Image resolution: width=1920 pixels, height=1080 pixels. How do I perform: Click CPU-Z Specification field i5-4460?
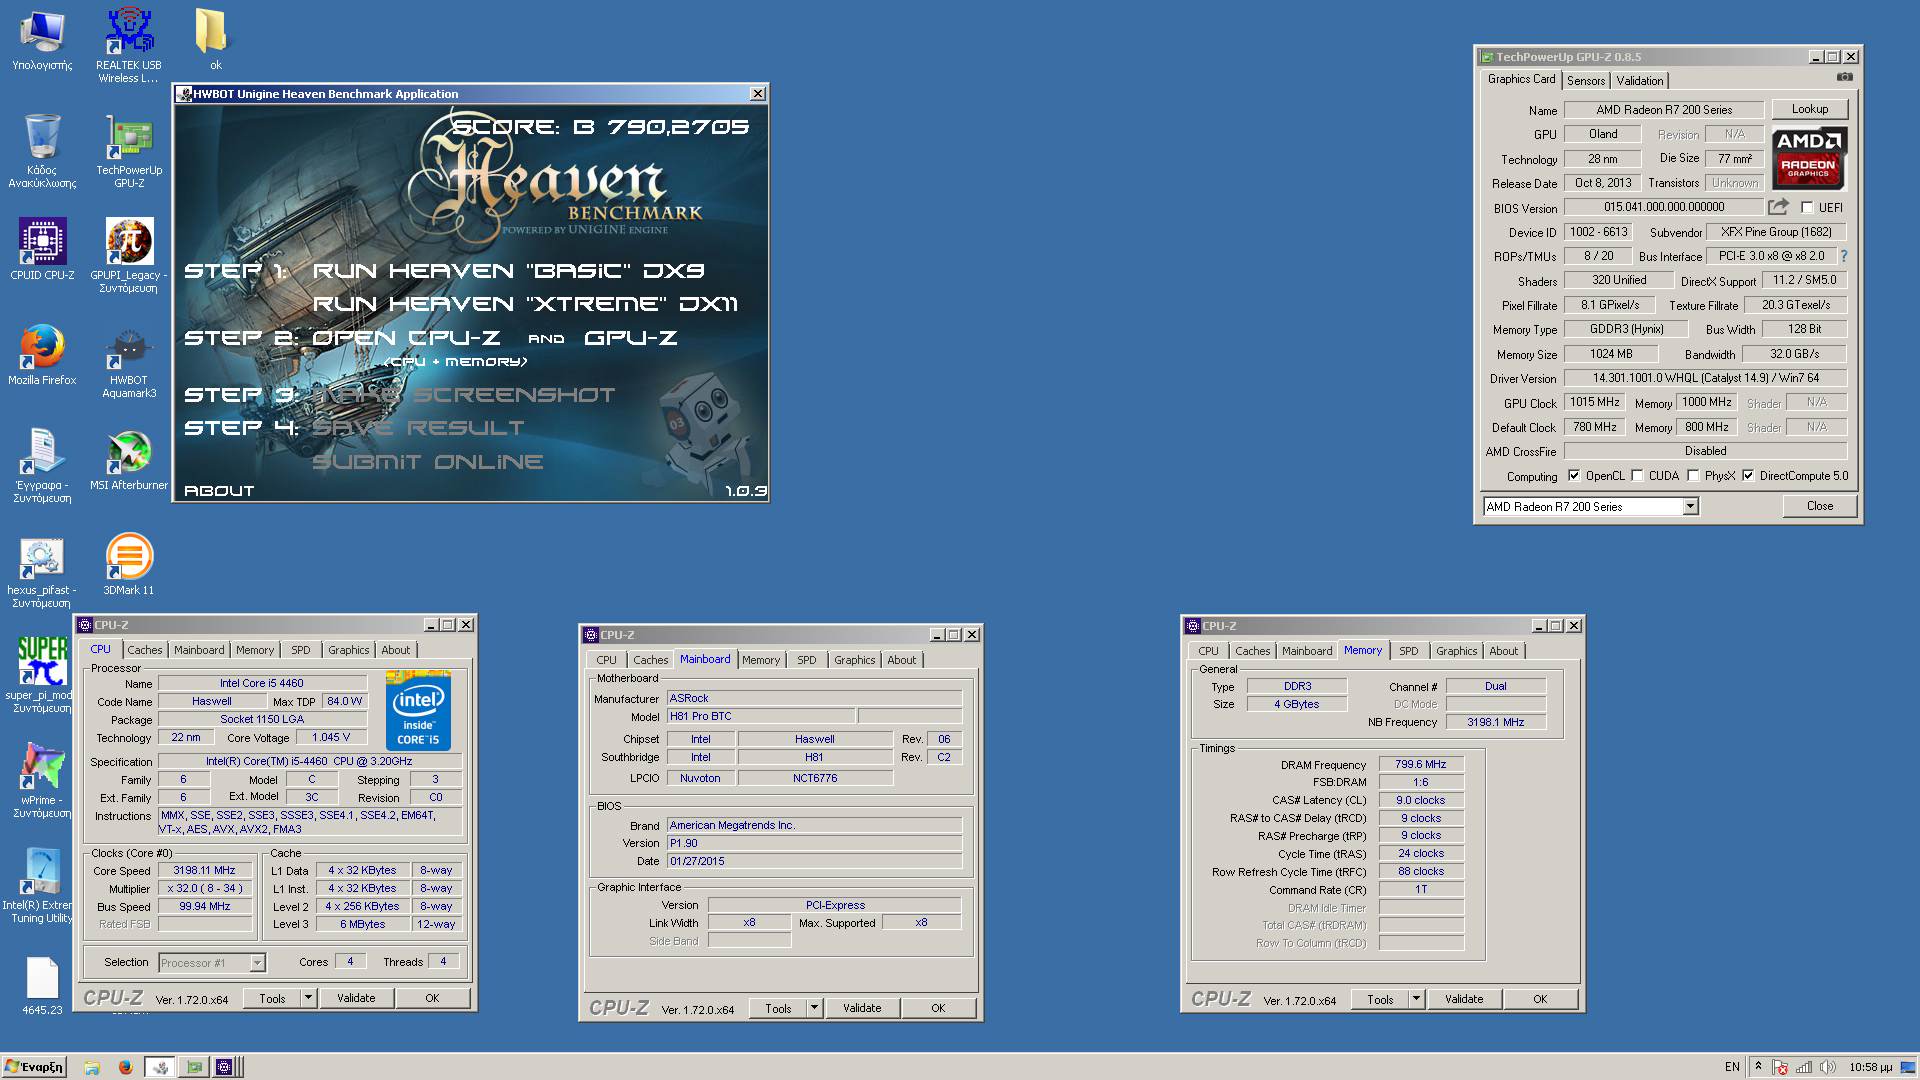[x=310, y=761]
